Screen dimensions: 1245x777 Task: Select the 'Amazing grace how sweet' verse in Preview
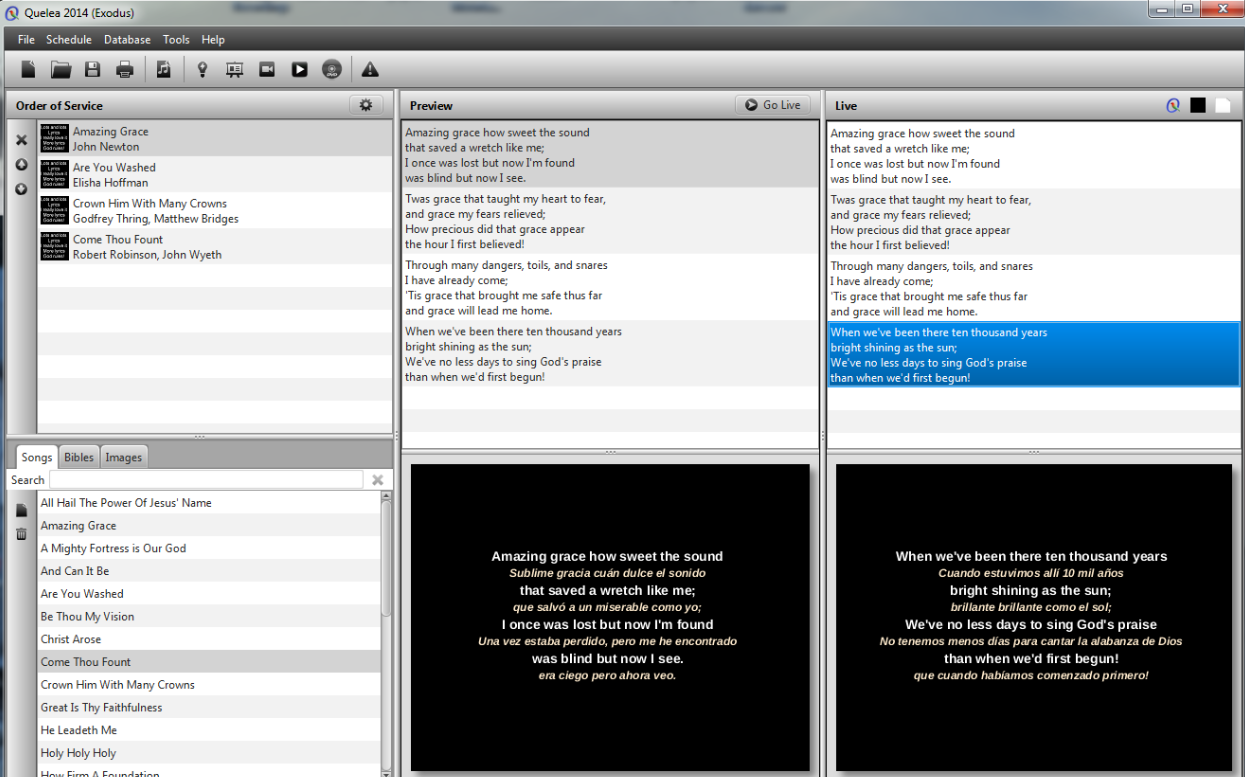[610, 155]
